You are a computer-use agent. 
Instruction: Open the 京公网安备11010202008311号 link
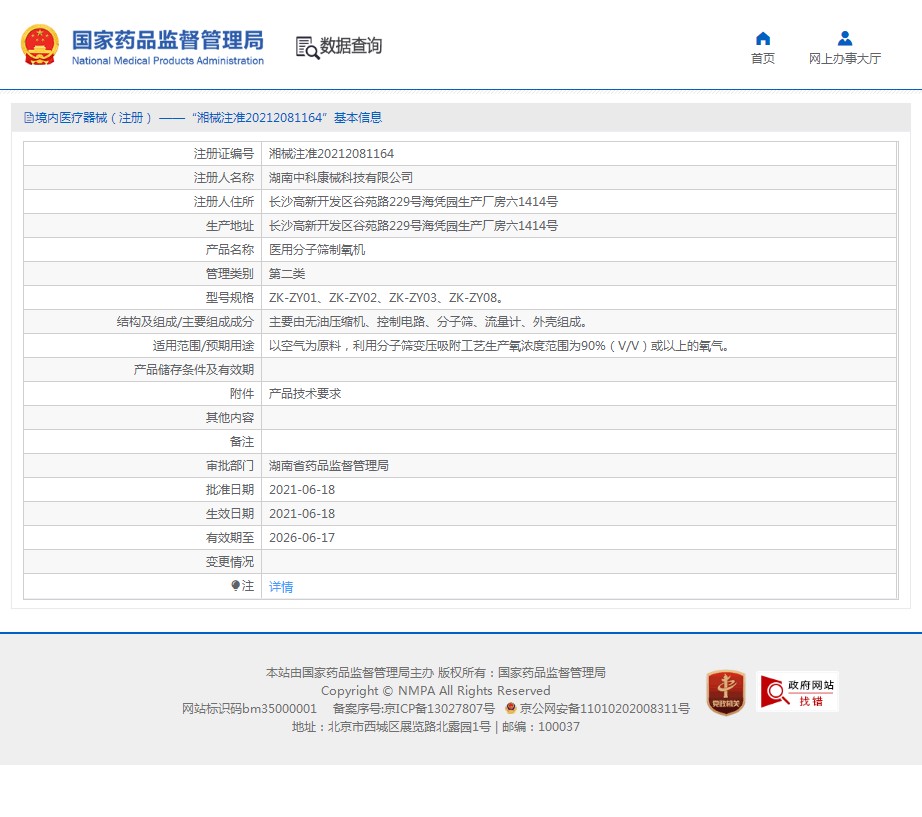click(604, 709)
